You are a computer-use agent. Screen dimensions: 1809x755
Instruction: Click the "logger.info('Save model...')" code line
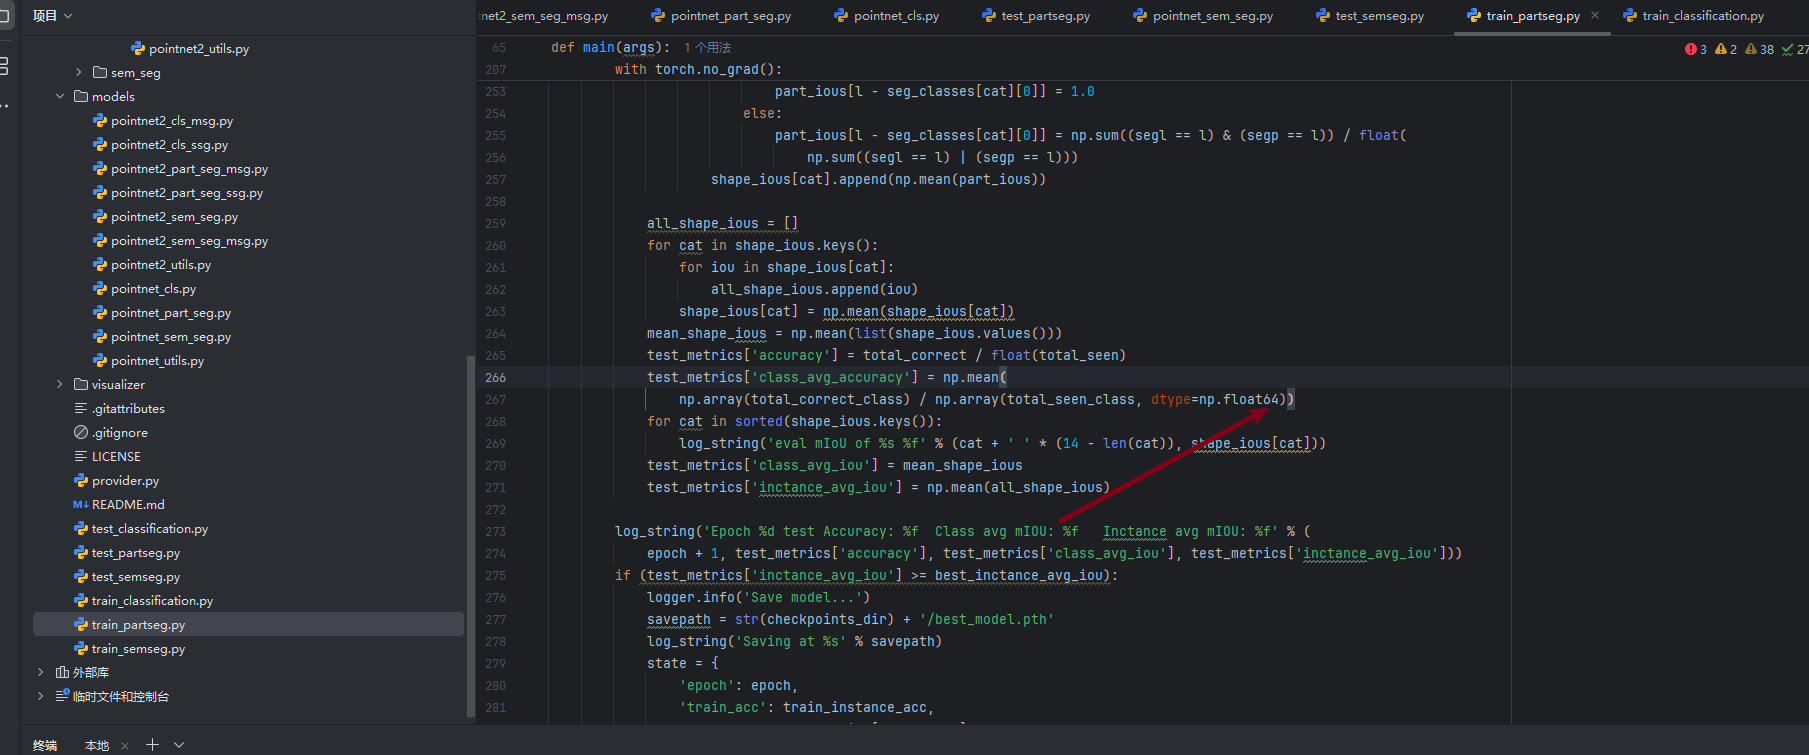[x=758, y=598]
